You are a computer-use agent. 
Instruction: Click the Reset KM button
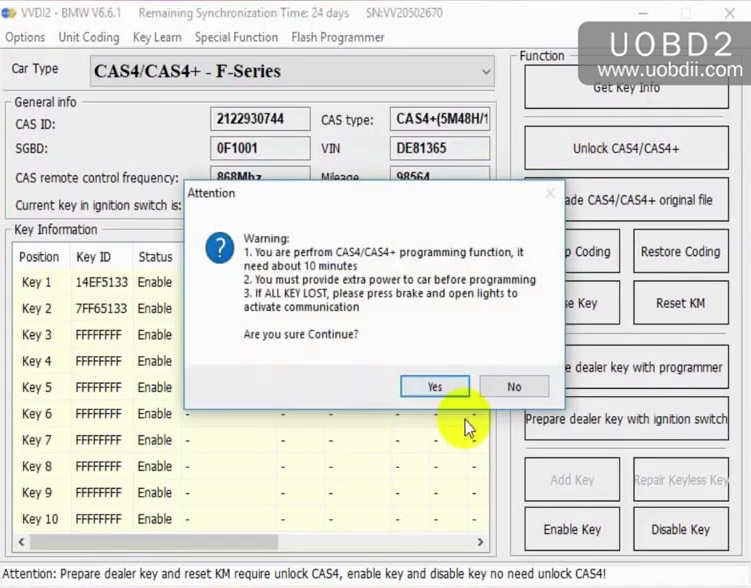(x=681, y=303)
